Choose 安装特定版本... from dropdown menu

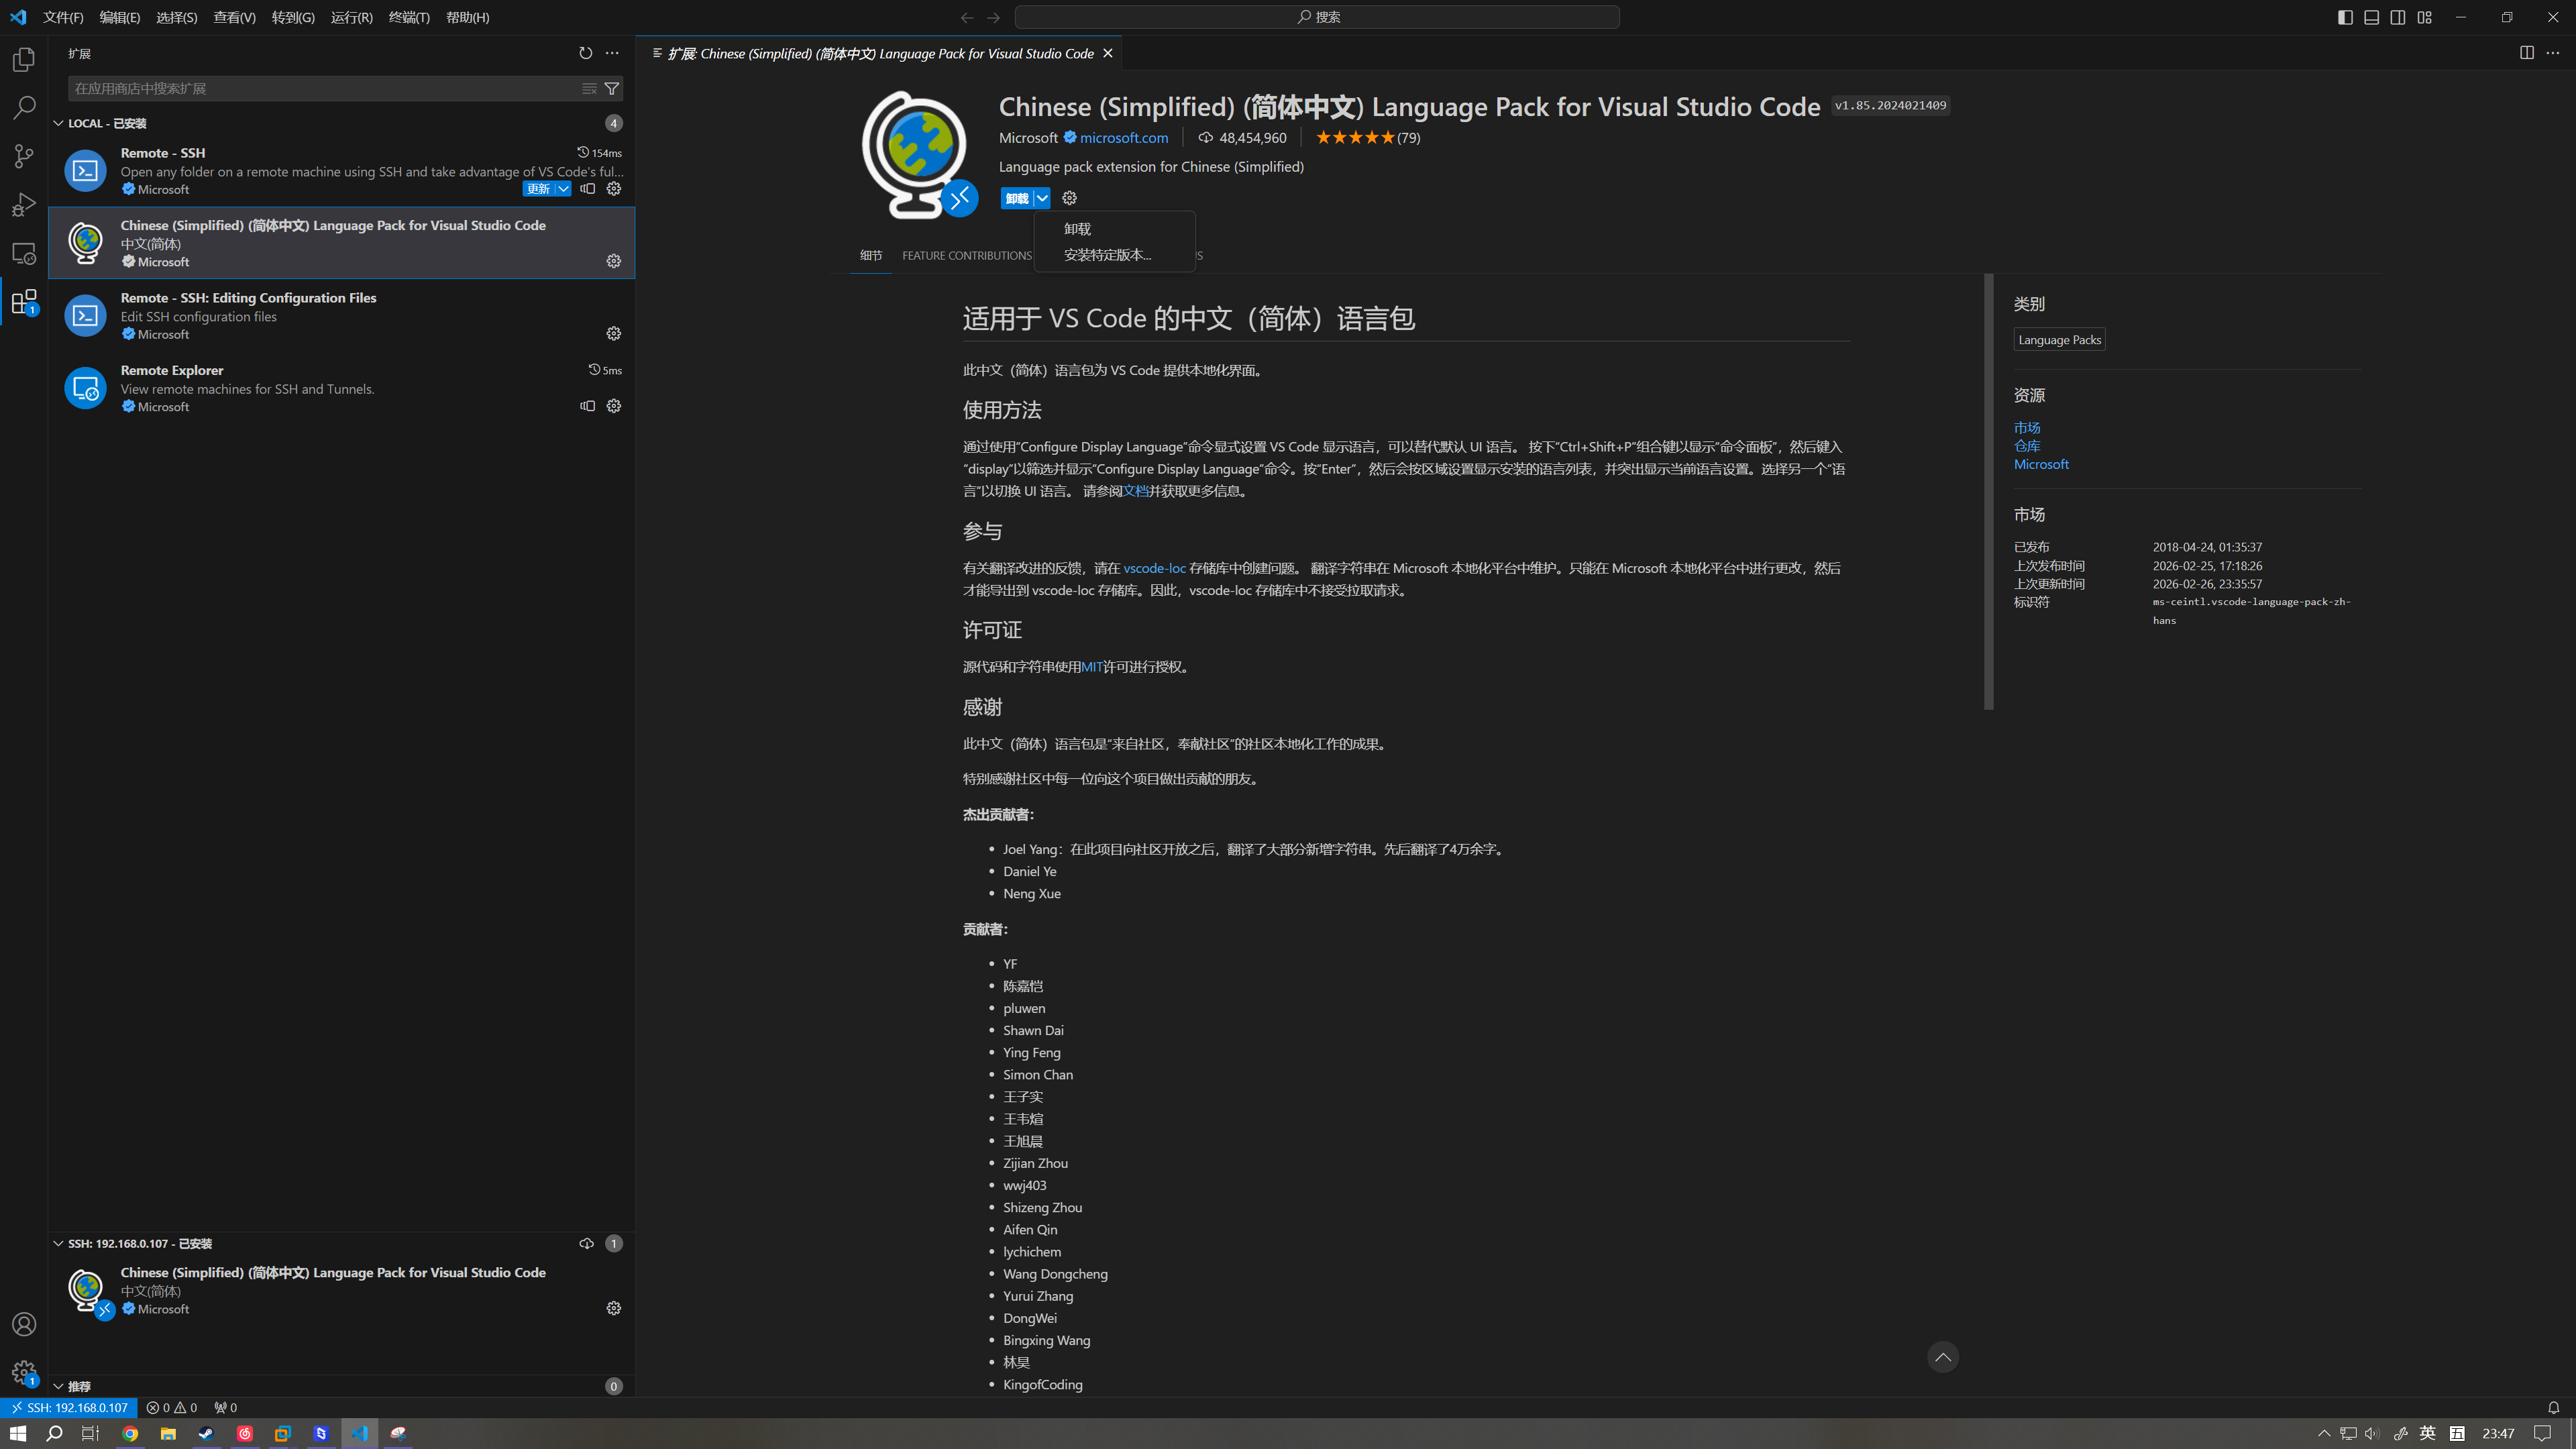[1115, 255]
